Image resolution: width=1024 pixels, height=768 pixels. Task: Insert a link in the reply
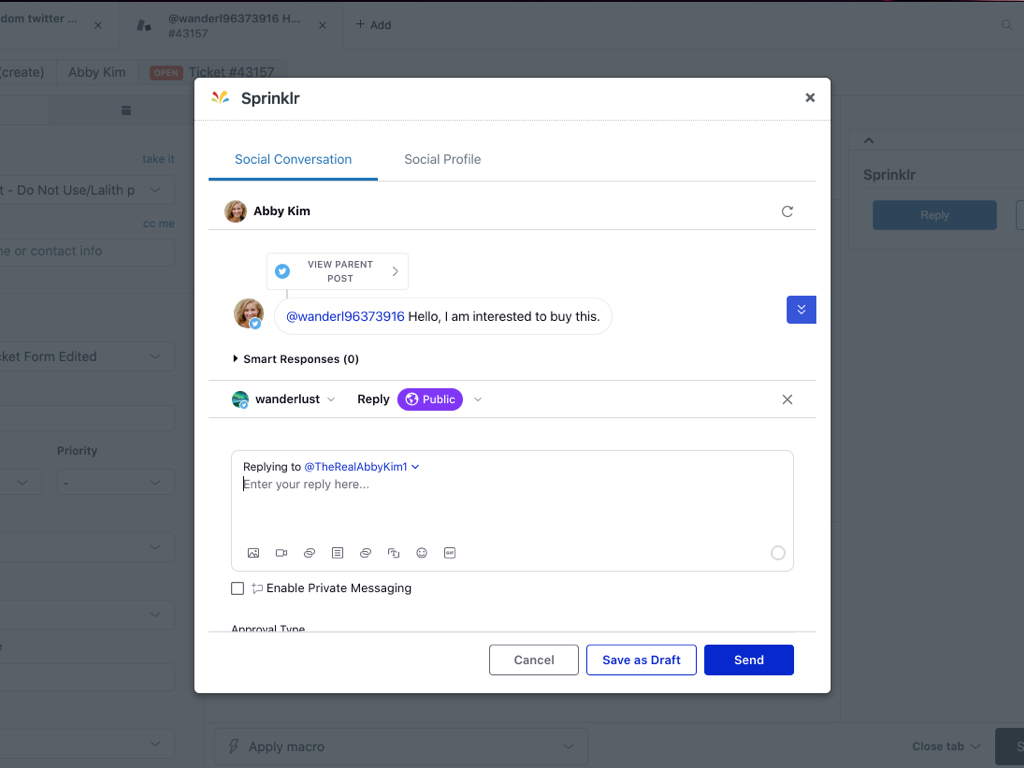tap(309, 552)
